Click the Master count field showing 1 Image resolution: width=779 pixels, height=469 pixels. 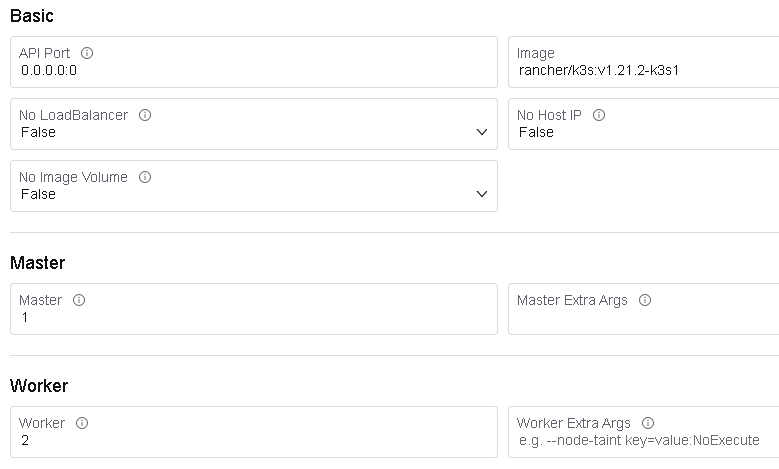tap(254, 309)
